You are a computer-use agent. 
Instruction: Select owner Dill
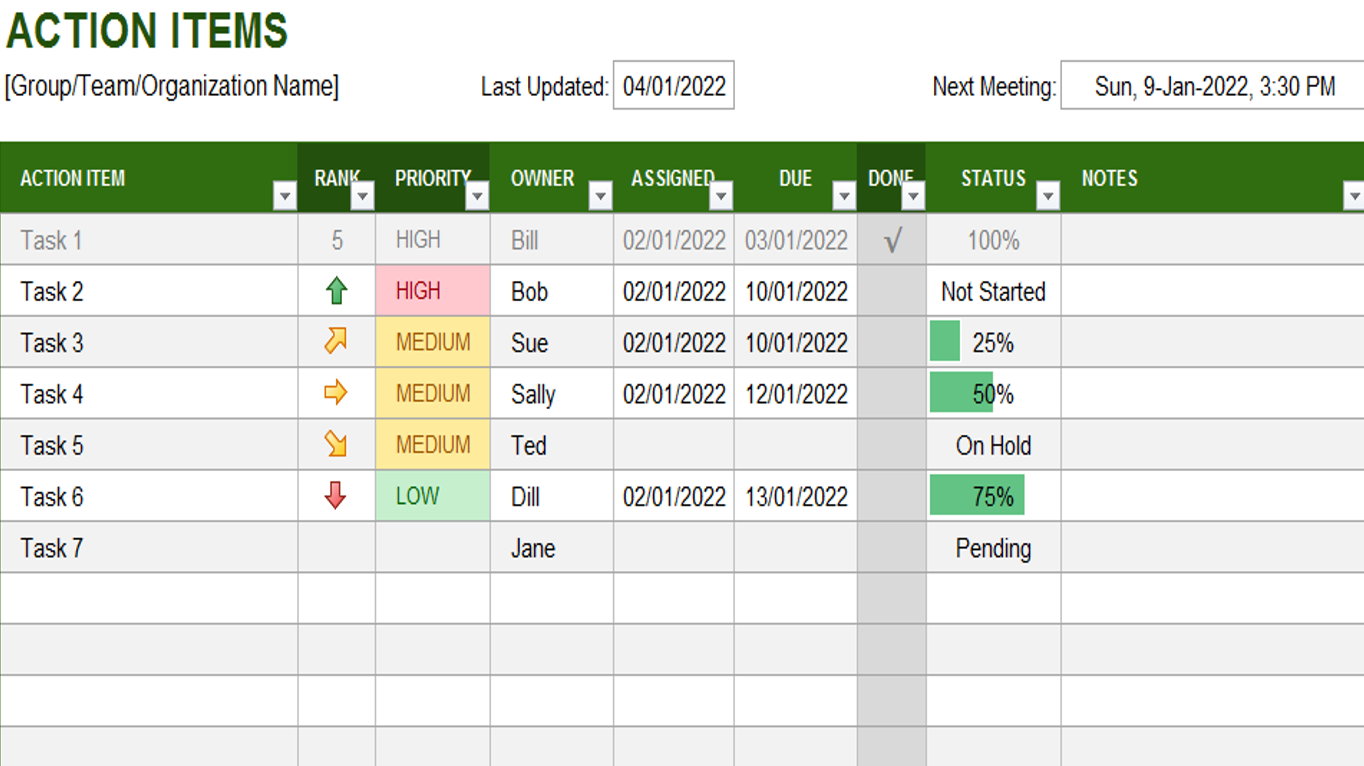click(552, 495)
